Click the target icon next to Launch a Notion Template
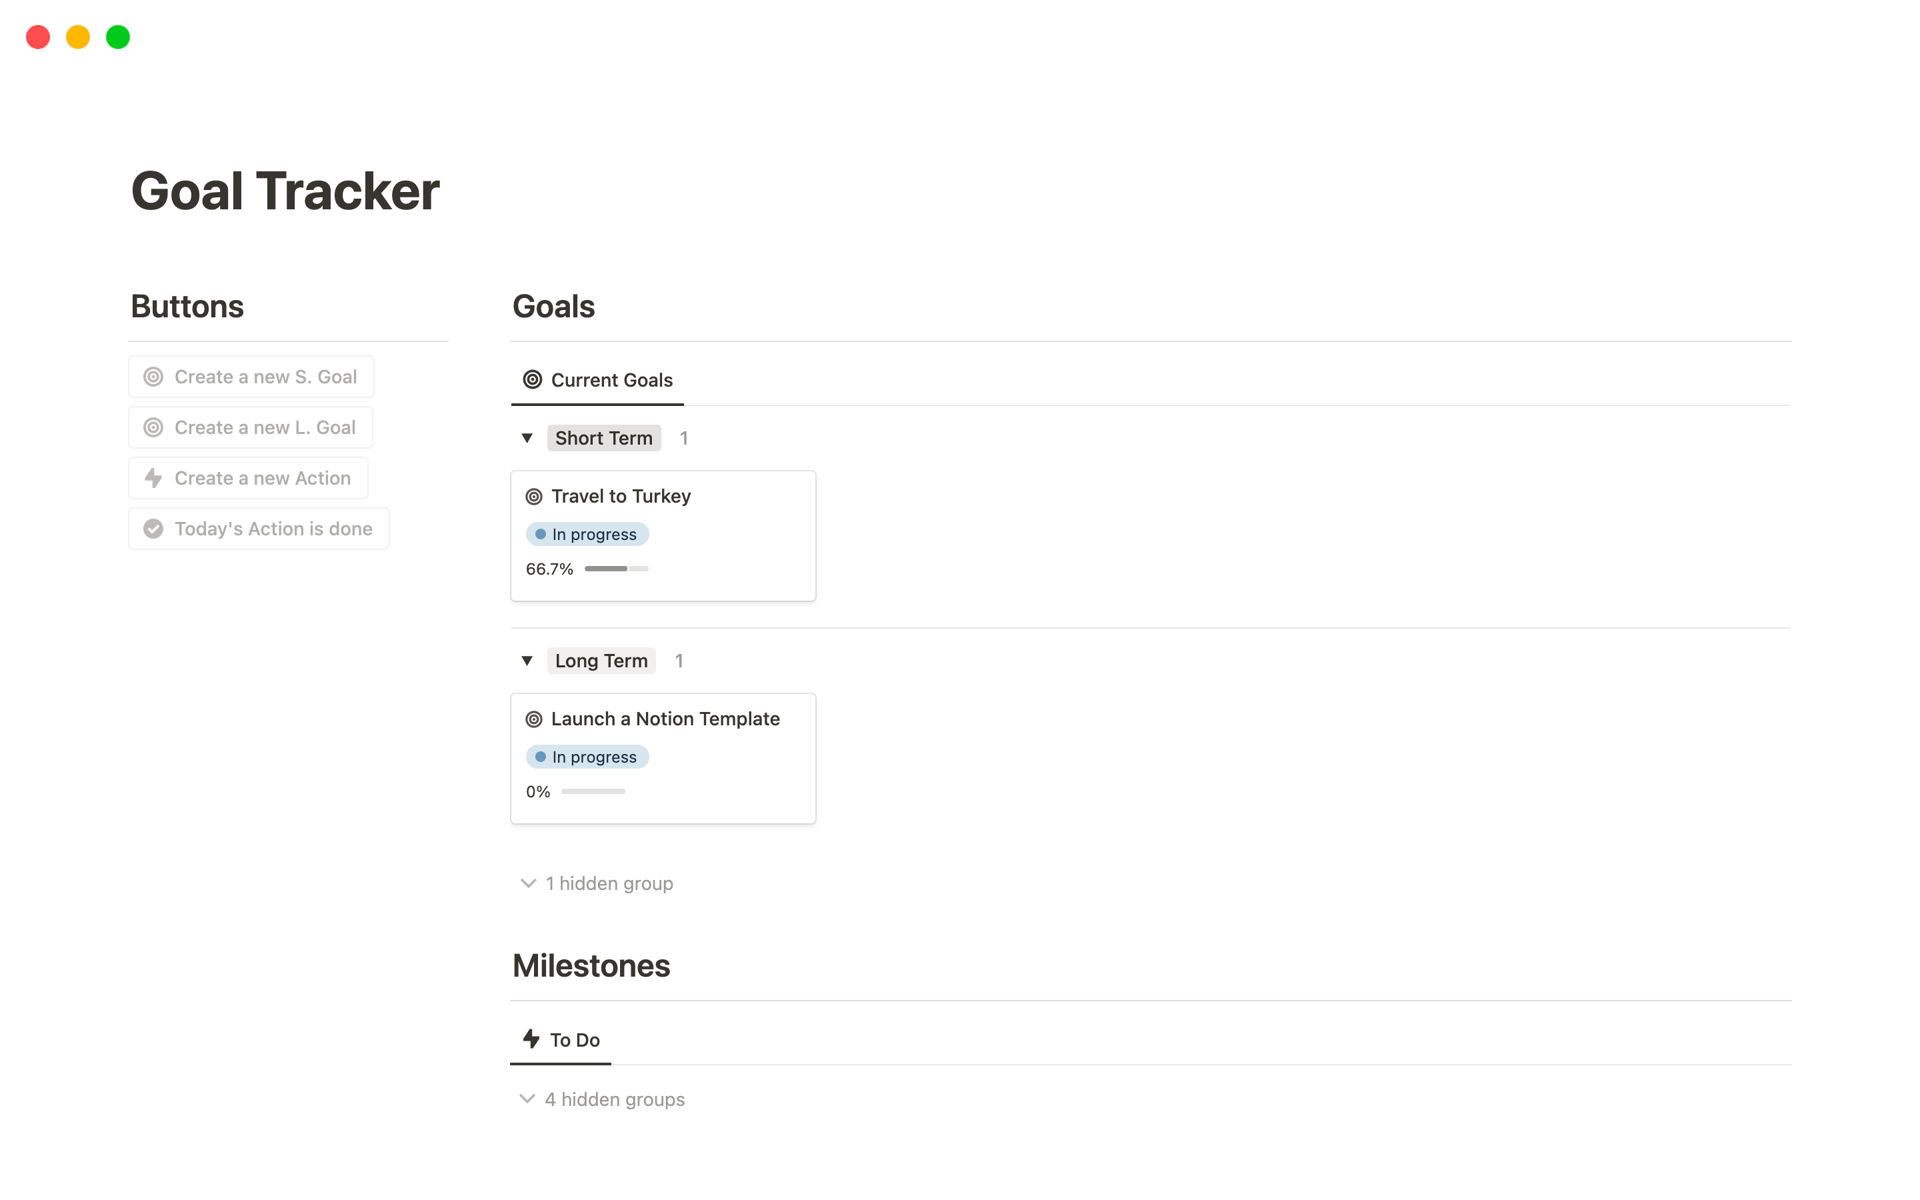1920x1200 pixels. (x=534, y=718)
